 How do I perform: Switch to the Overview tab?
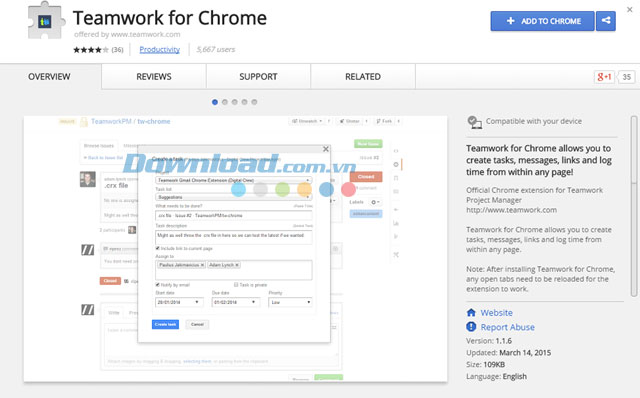point(49,77)
